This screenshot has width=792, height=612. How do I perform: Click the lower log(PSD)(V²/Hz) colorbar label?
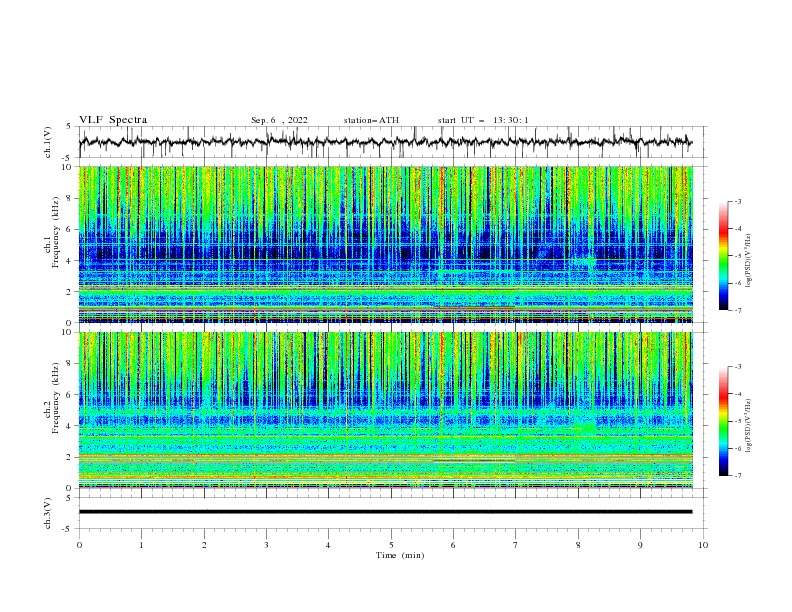(749, 425)
